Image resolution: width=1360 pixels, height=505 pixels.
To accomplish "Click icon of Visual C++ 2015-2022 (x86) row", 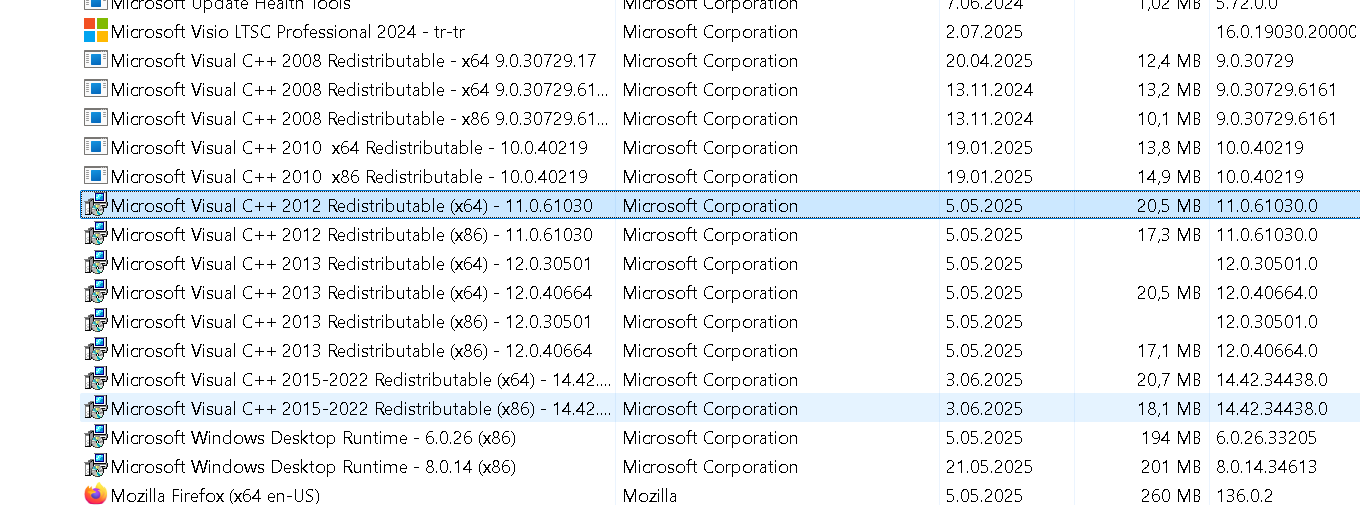I will [x=96, y=408].
